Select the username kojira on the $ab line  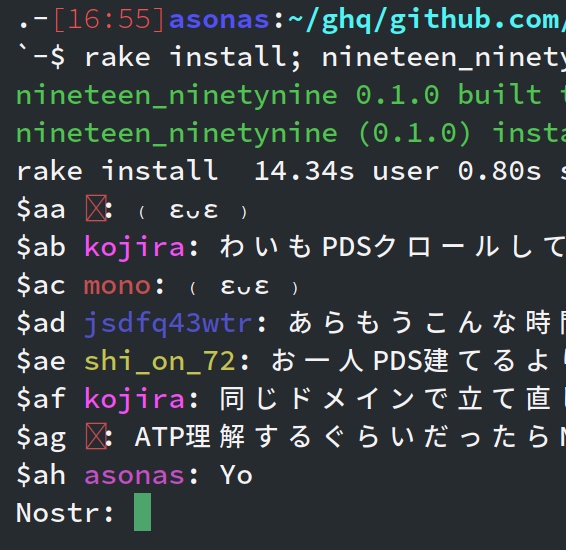click(x=134, y=248)
